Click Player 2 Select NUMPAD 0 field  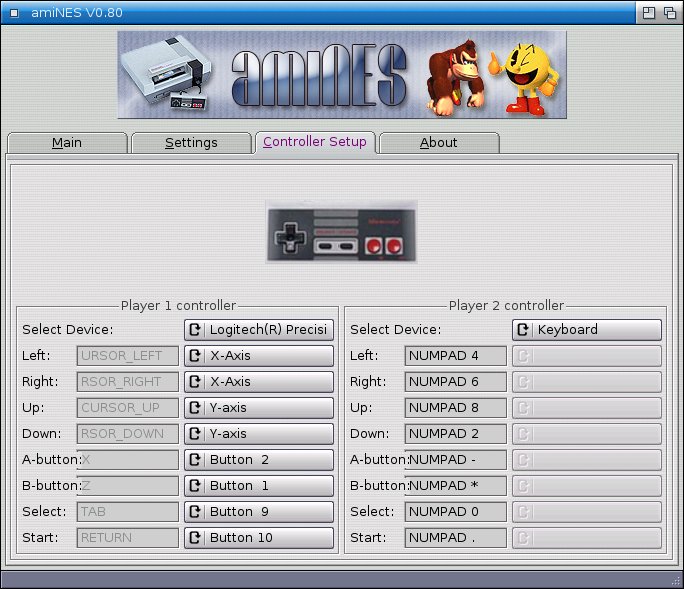[455, 512]
